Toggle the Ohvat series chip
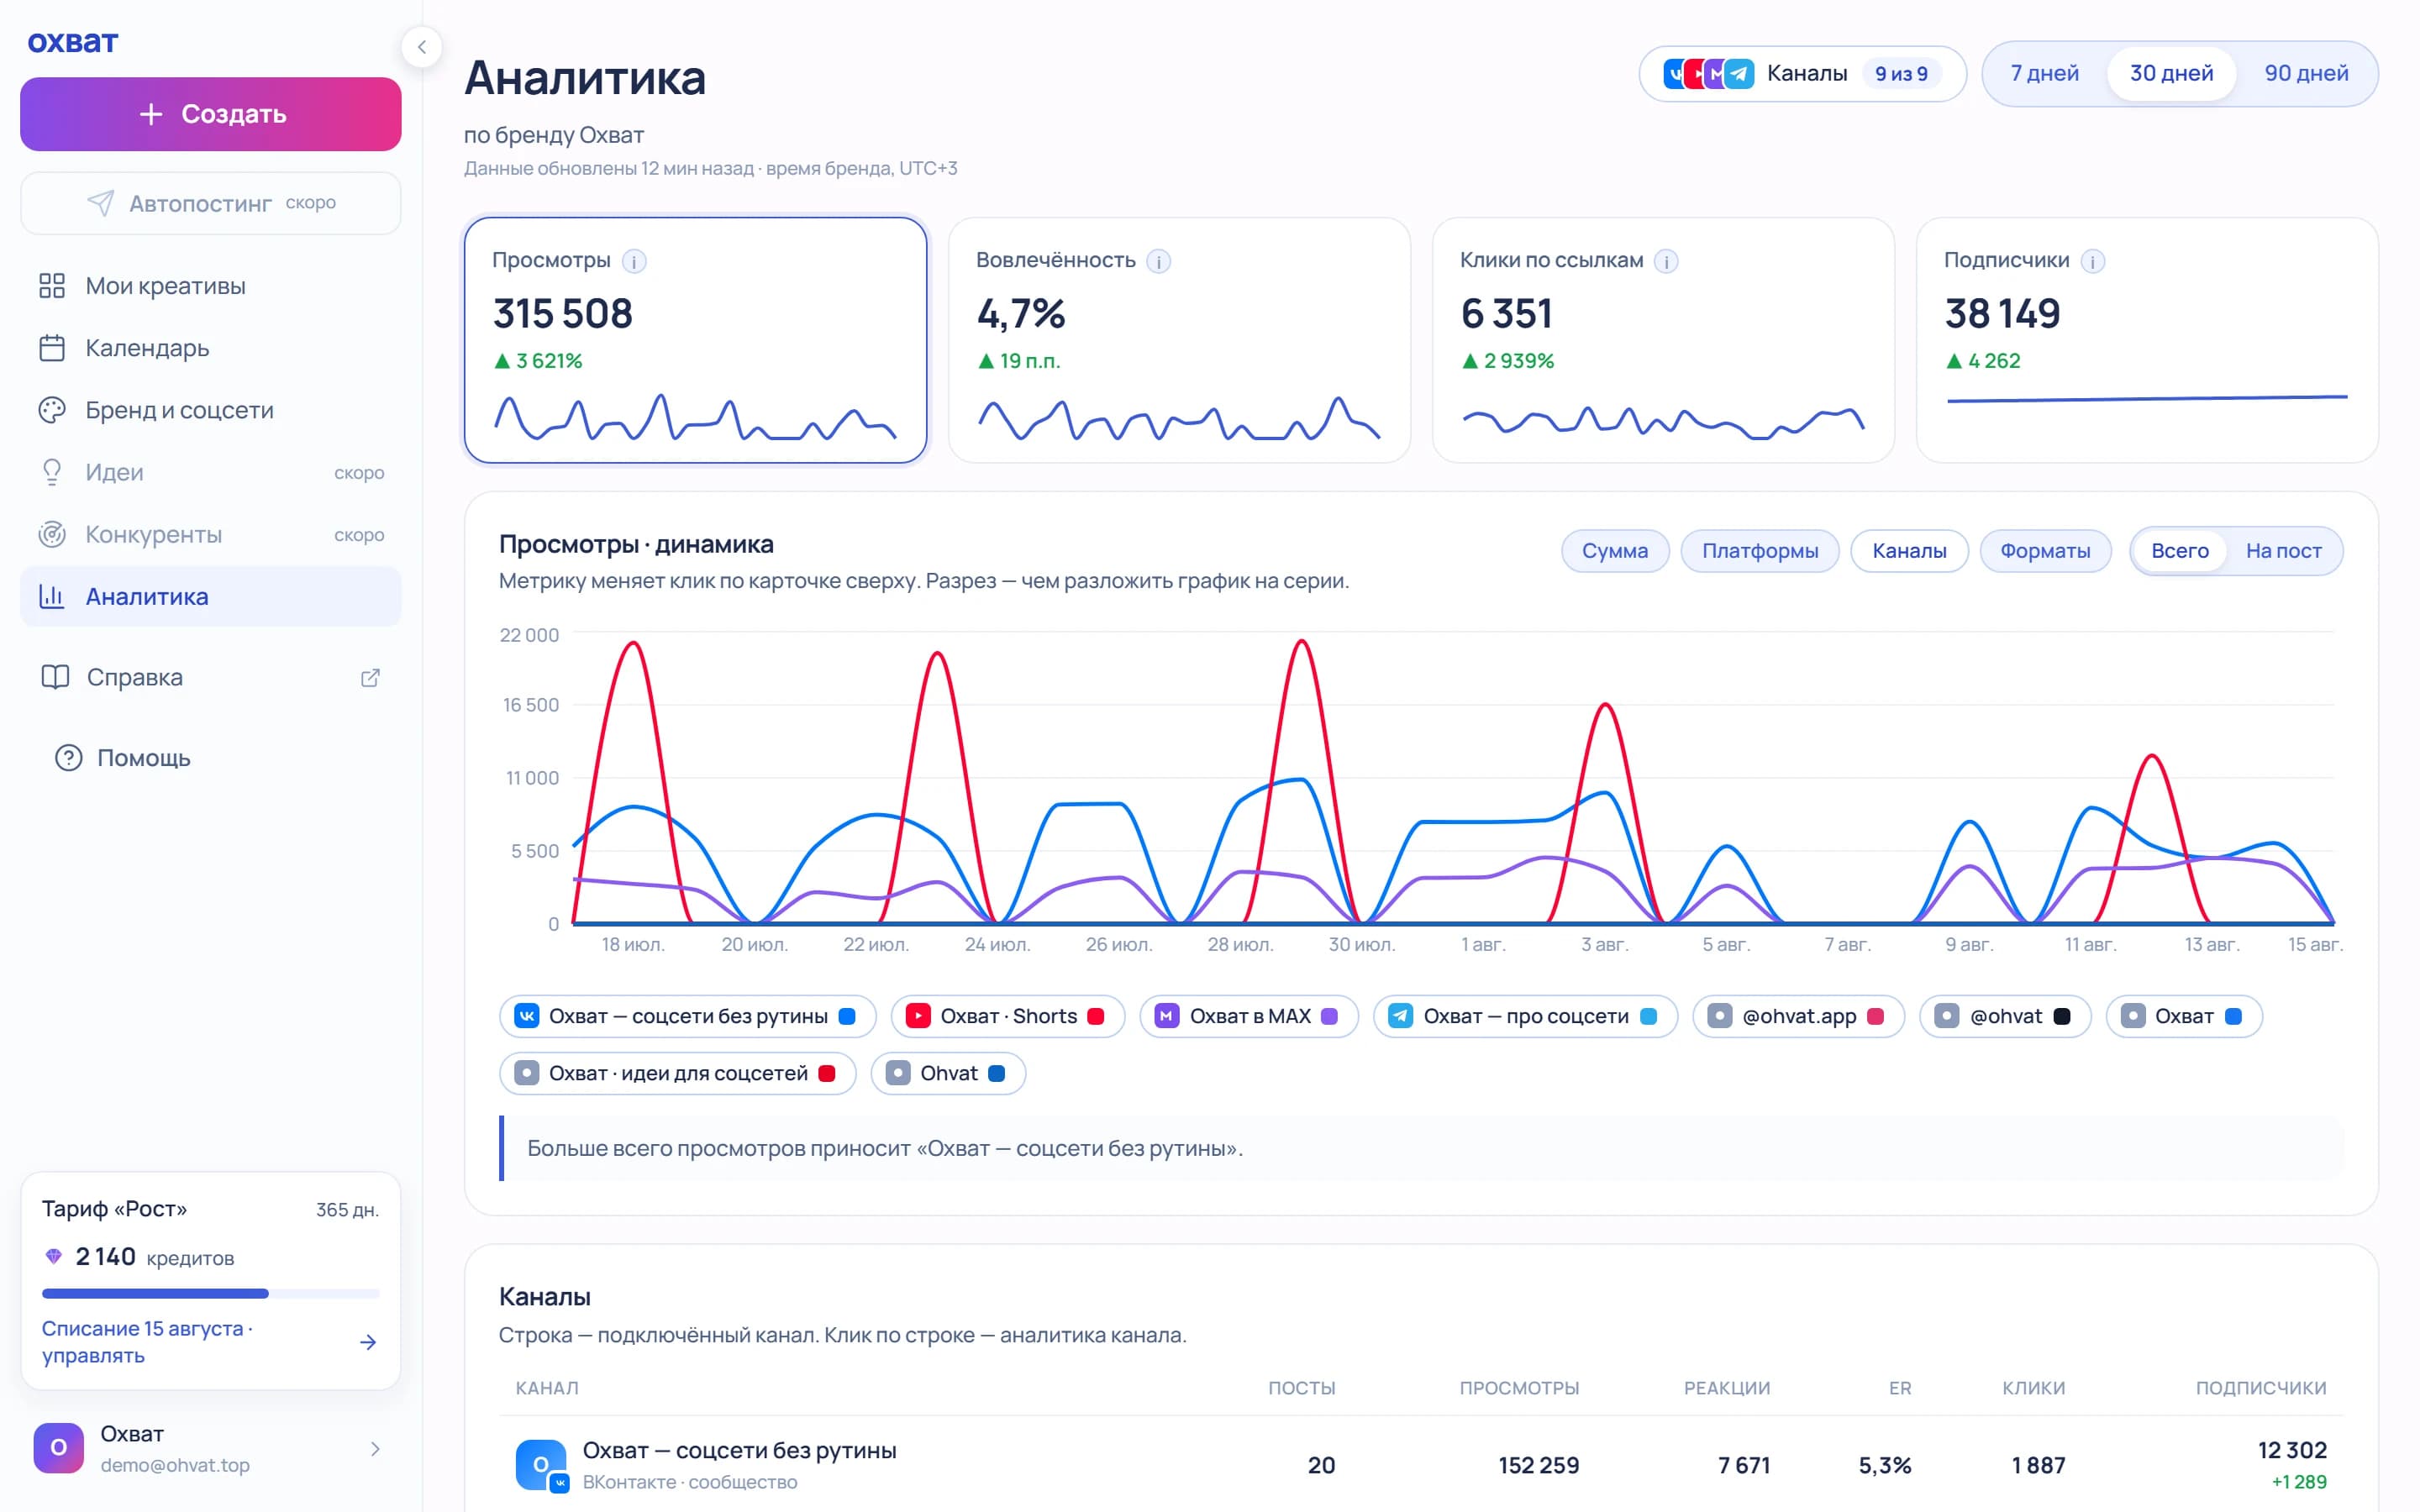 948,1073
